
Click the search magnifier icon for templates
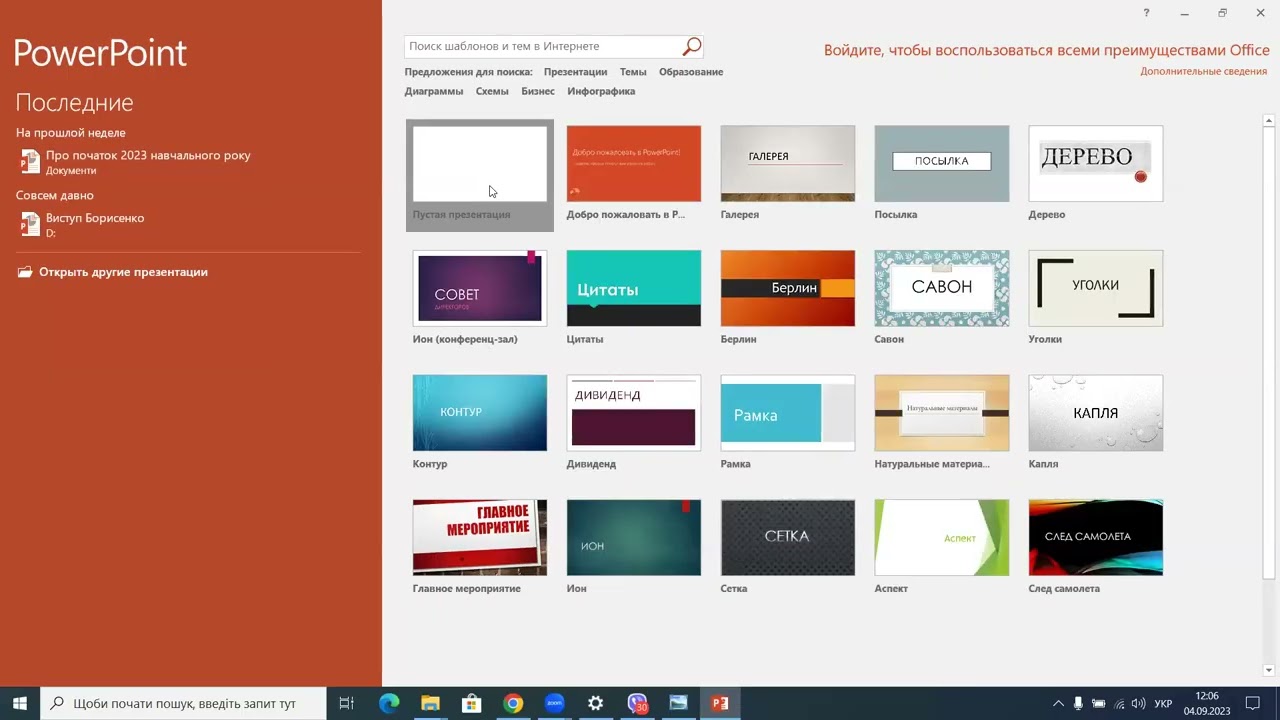tap(692, 46)
